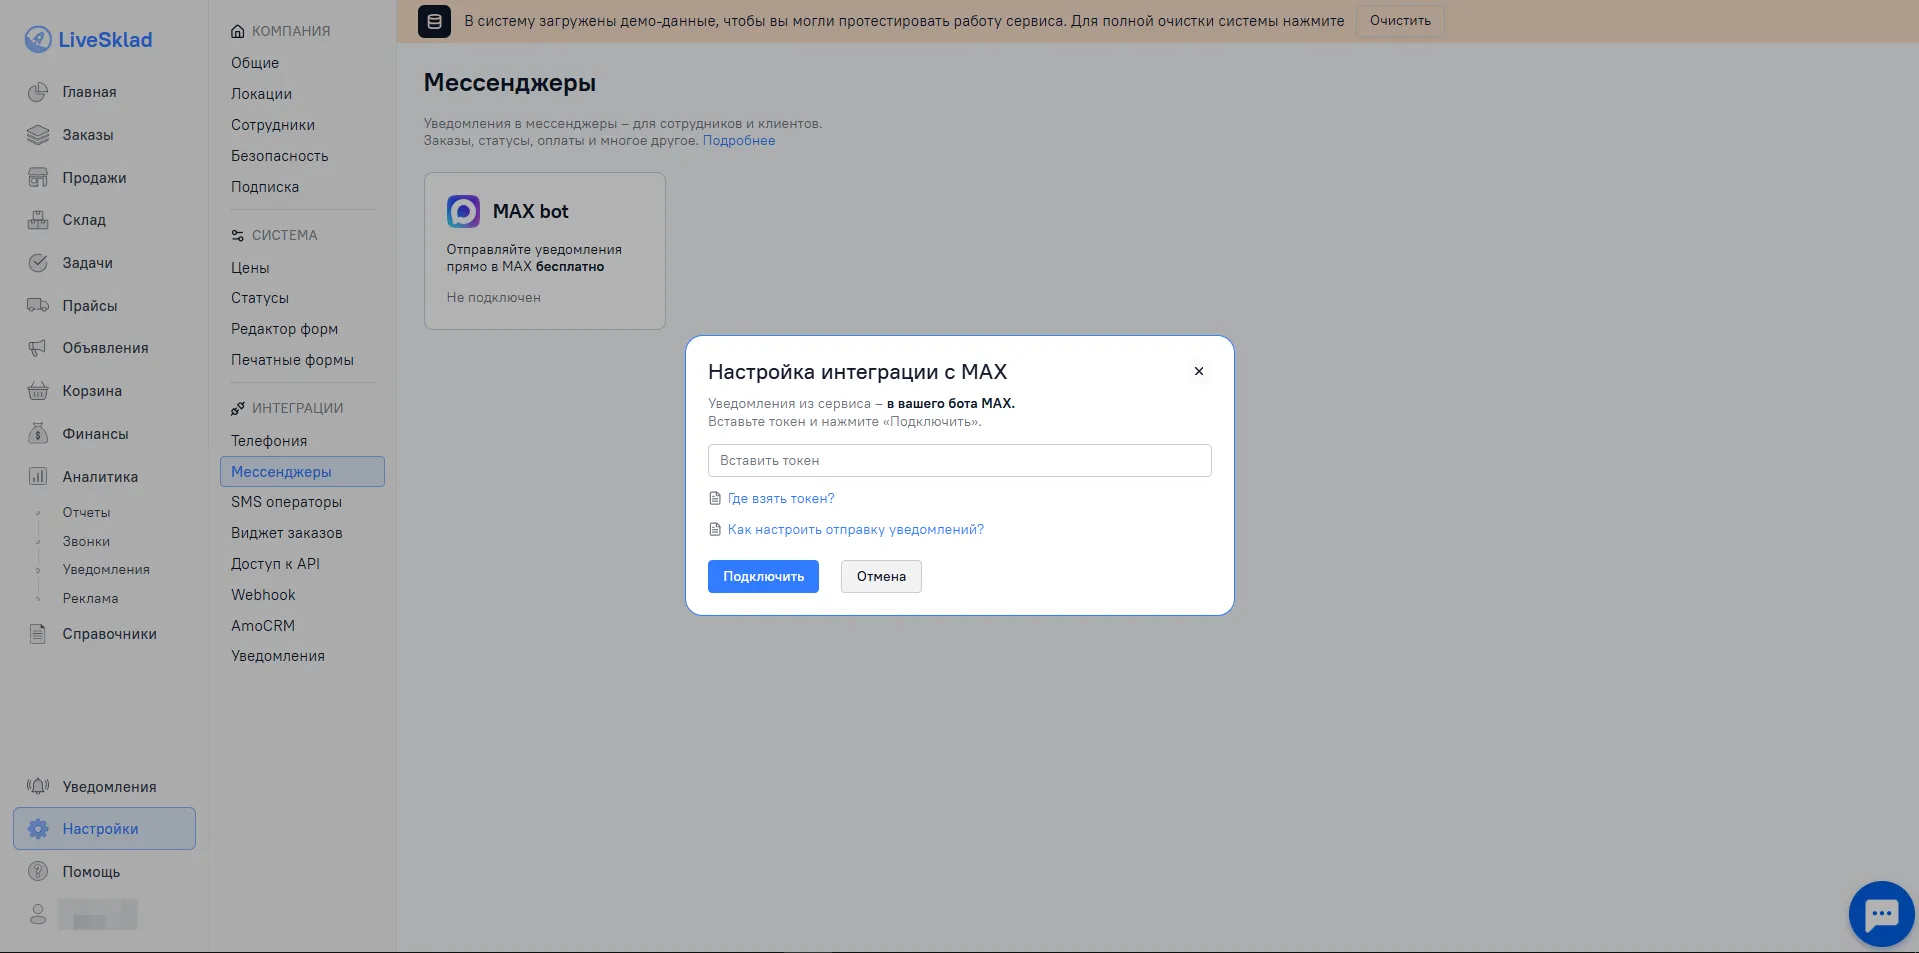The height and width of the screenshot is (953, 1919).
Task: Open Главная via its sidebar icon
Action: (38, 92)
